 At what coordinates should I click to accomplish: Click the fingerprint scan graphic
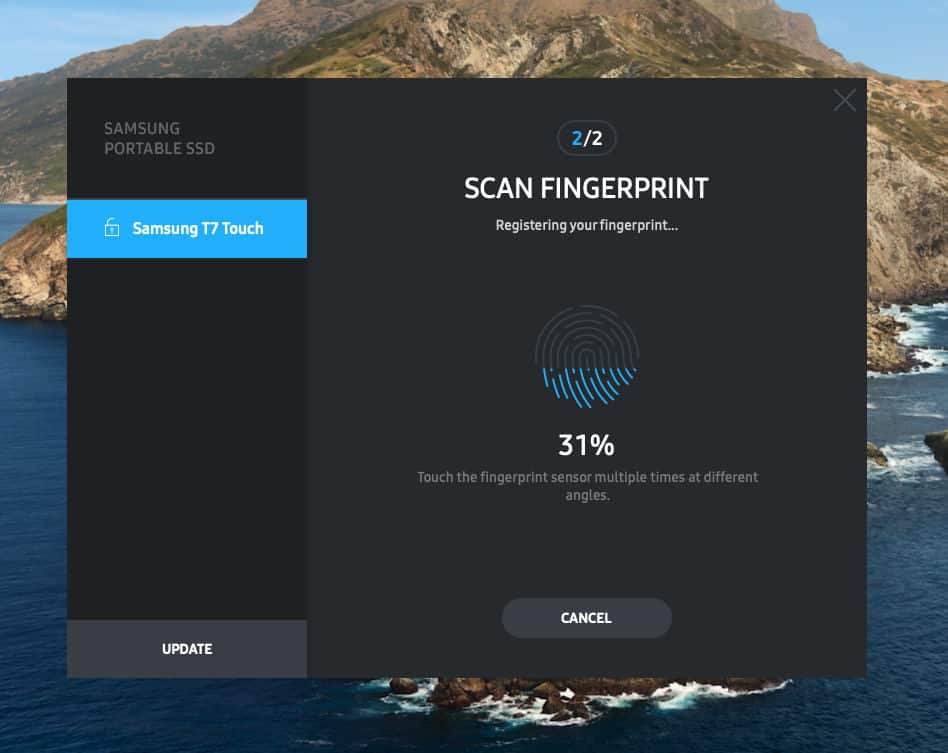pyautogui.click(x=586, y=356)
